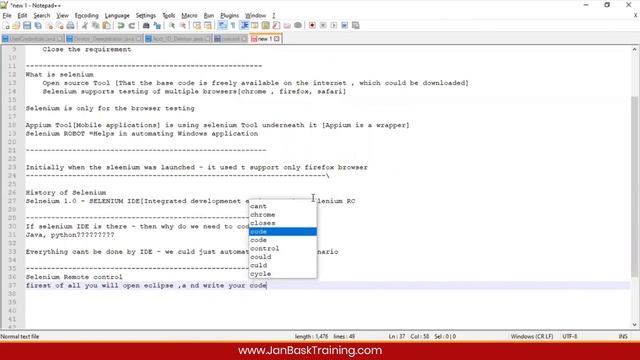Toggle Show All Characters pilcrow icon
The height and width of the screenshot is (360, 640).
(233, 25)
